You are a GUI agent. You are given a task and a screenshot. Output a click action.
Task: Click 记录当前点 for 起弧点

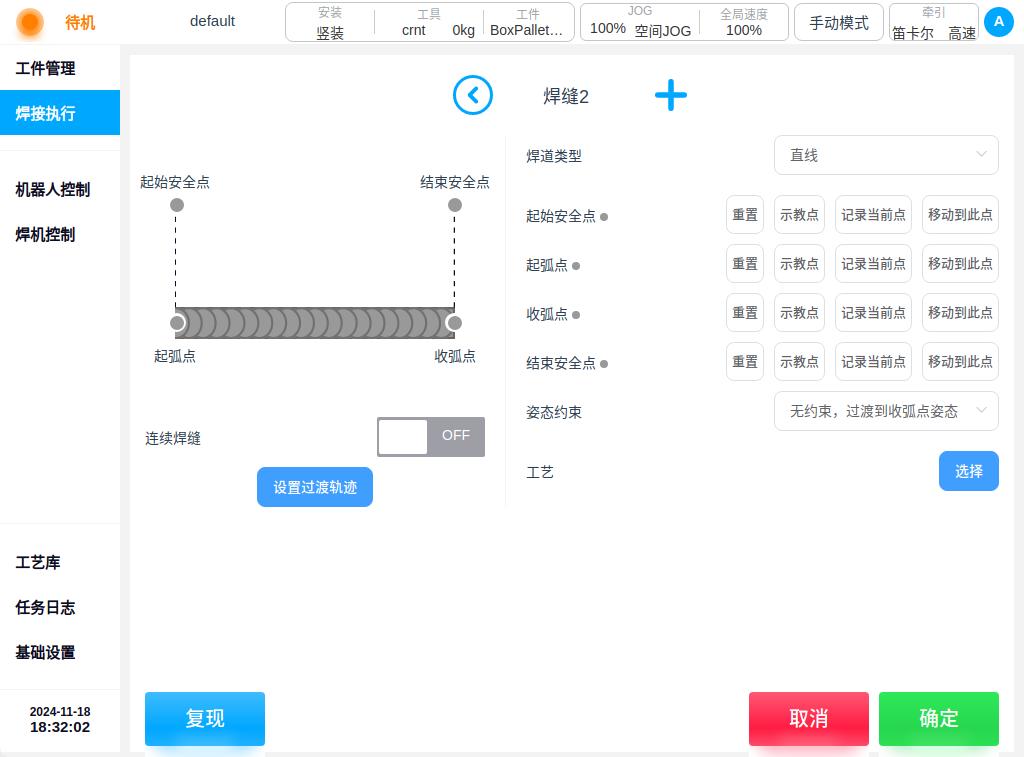coord(873,264)
